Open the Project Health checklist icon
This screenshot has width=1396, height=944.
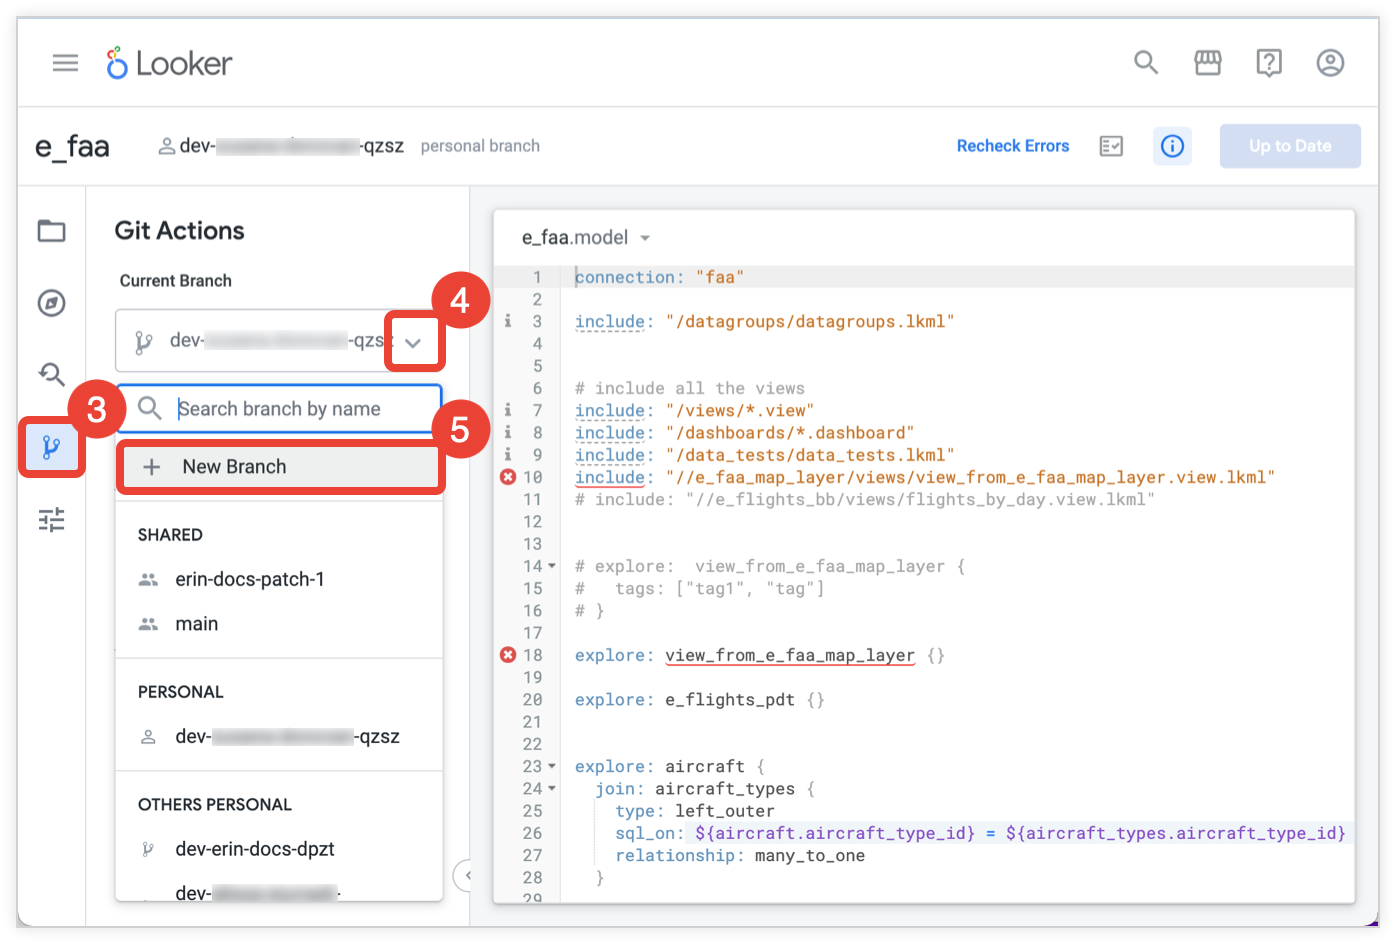tap(1111, 146)
